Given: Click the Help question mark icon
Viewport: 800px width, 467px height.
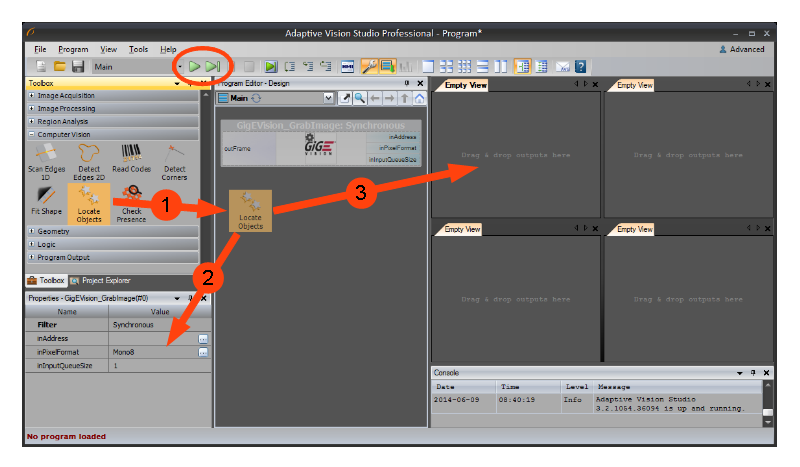Looking at the screenshot, I should pos(580,66).
